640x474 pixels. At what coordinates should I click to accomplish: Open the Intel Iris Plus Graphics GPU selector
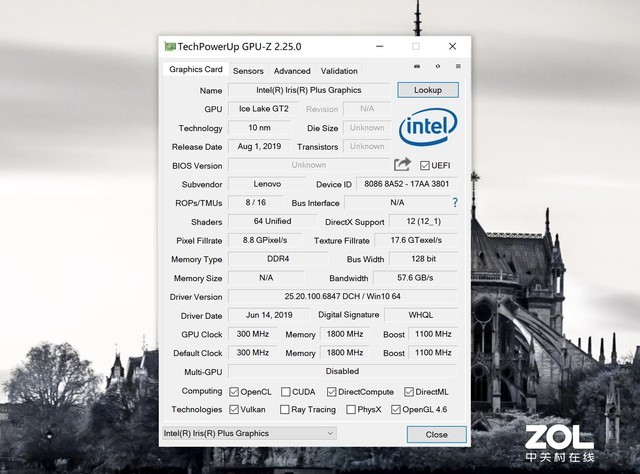coord(249,434)
